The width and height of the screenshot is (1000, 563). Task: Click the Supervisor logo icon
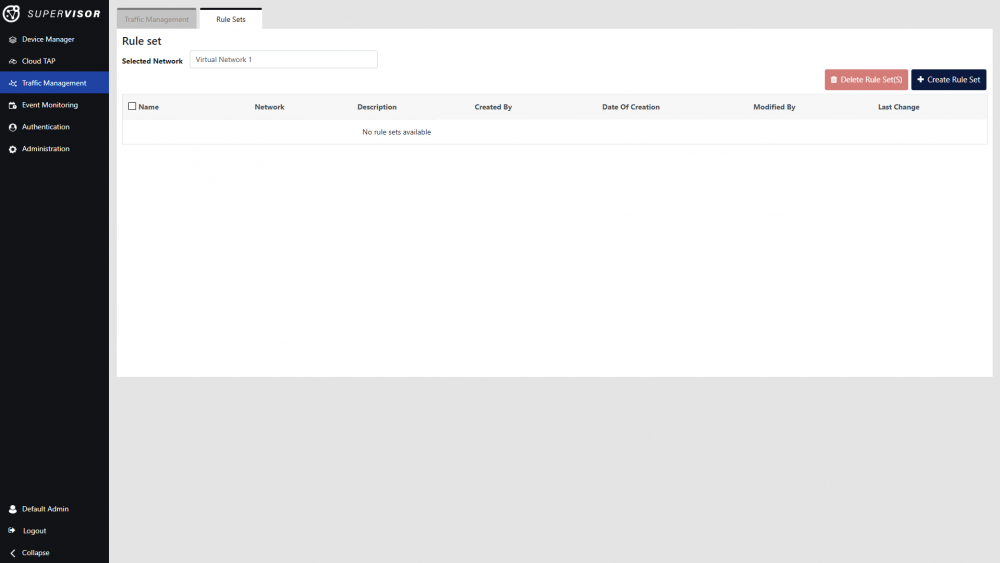13,13
